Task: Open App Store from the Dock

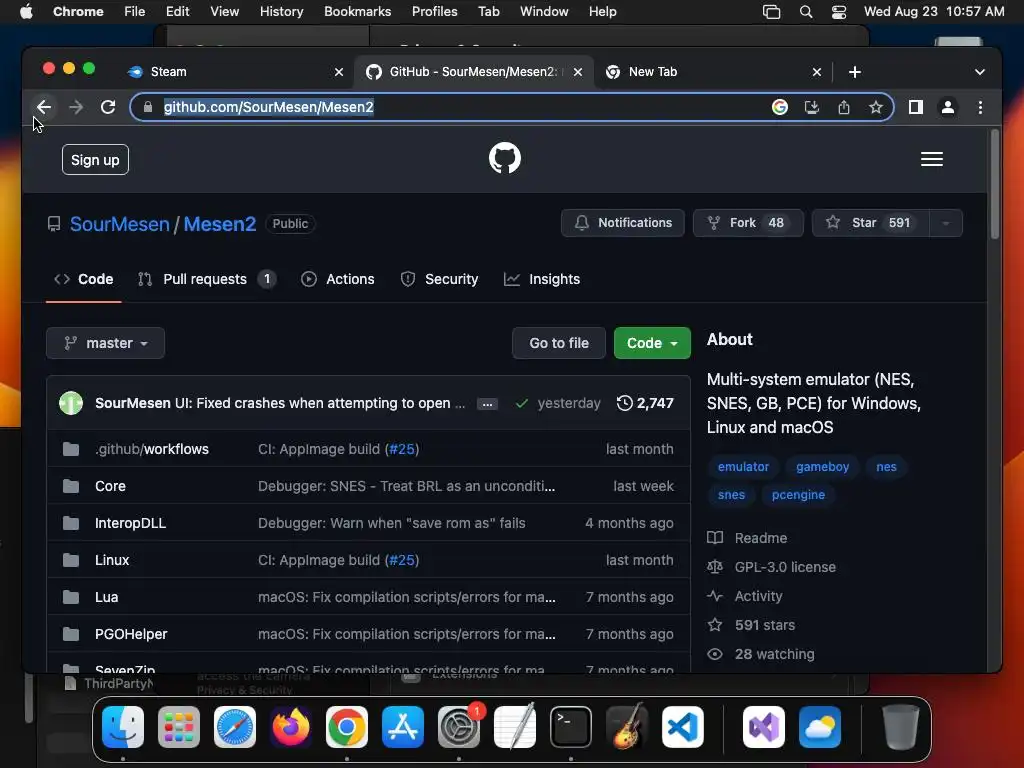Action: pyautogui.click(x=403, y=727)
